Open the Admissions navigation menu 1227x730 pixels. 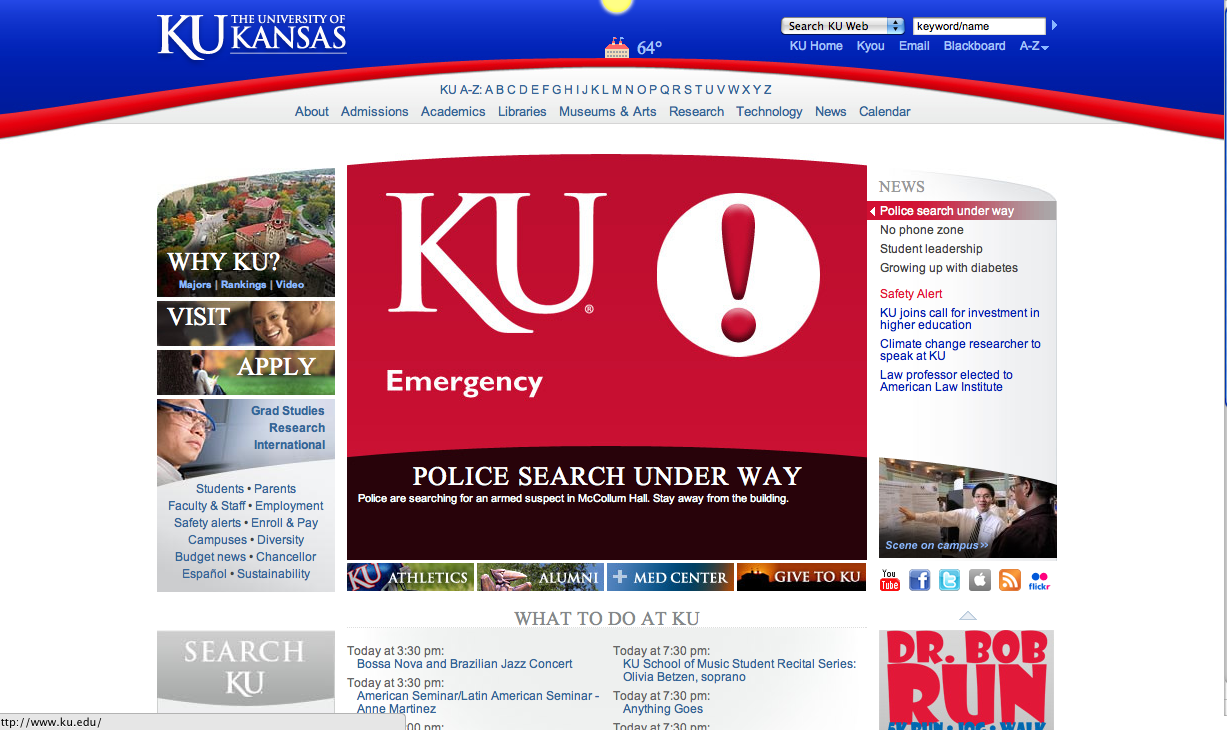click(375, 112)
